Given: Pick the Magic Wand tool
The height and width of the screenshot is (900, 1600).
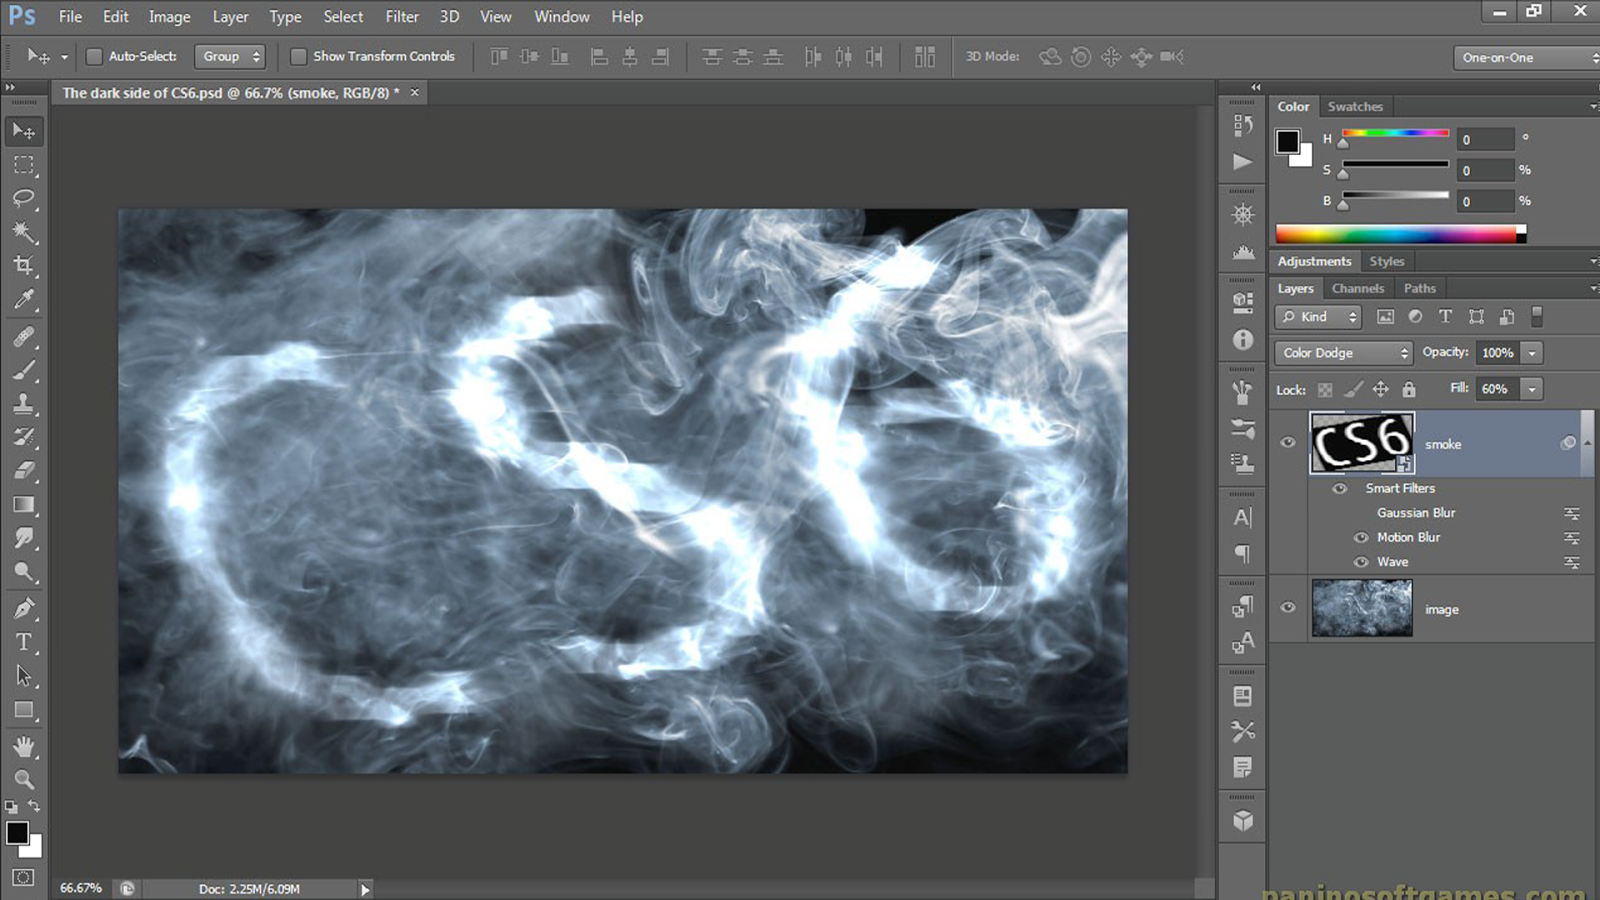Looking at the screenshot, I should coord(24,232).
